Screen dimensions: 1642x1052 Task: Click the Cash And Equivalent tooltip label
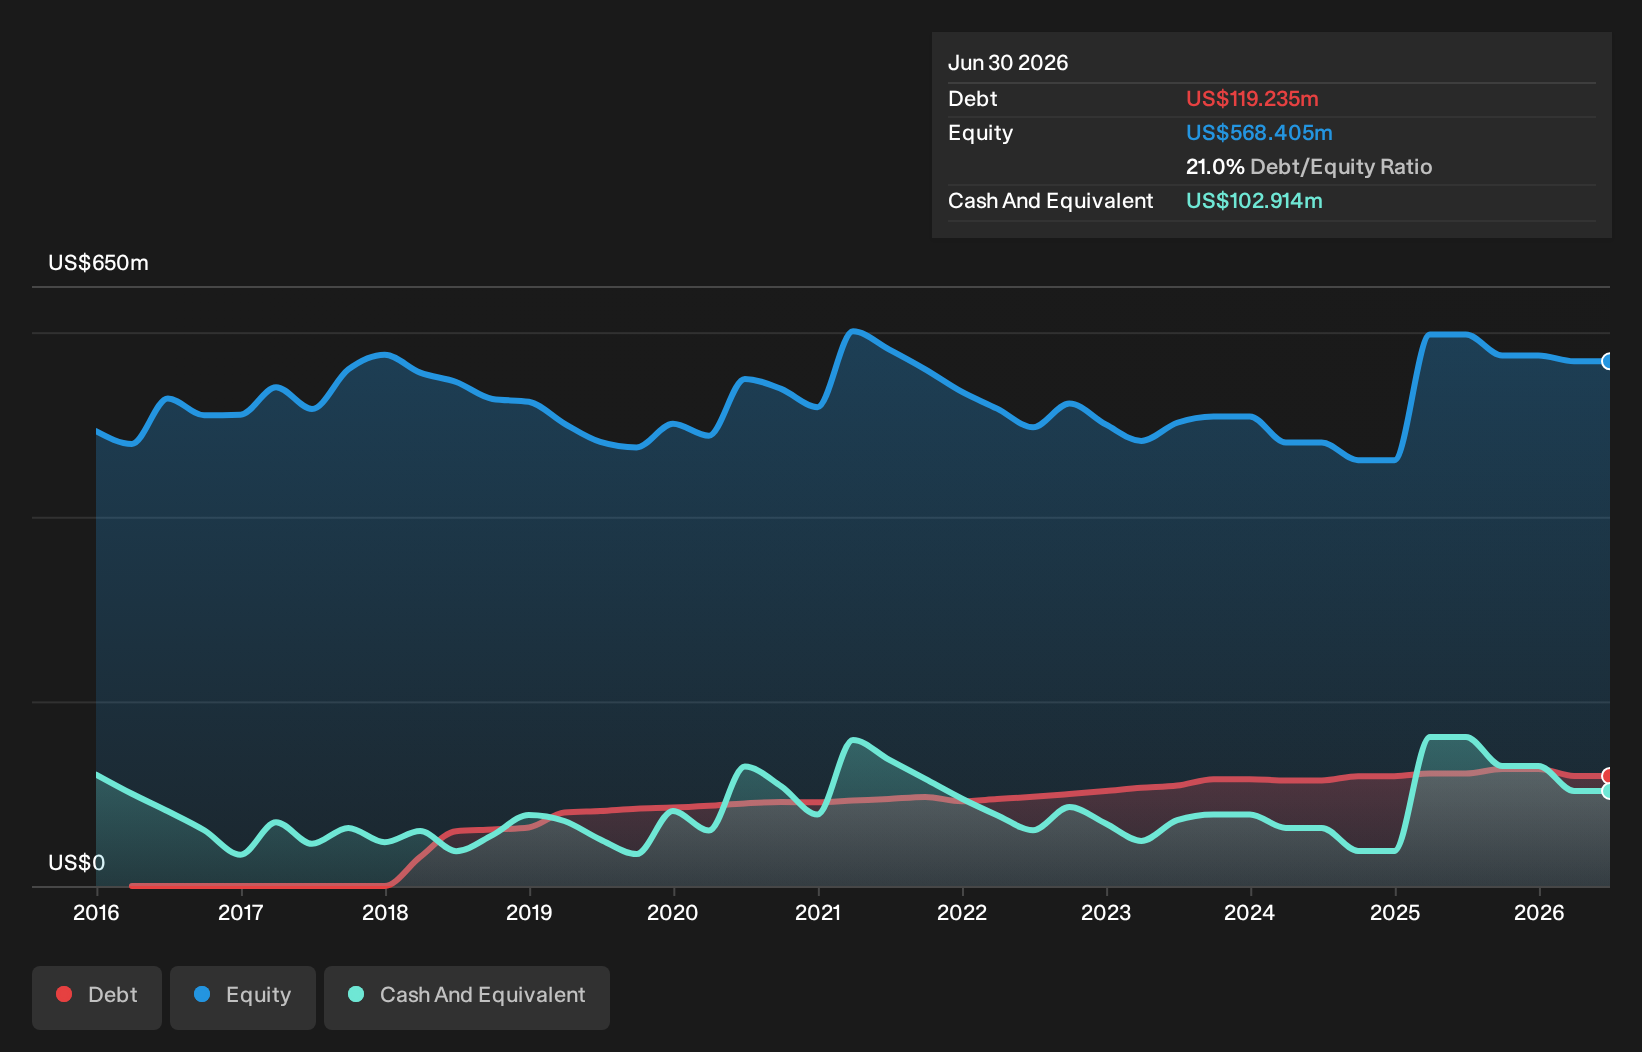(1050, 201)
